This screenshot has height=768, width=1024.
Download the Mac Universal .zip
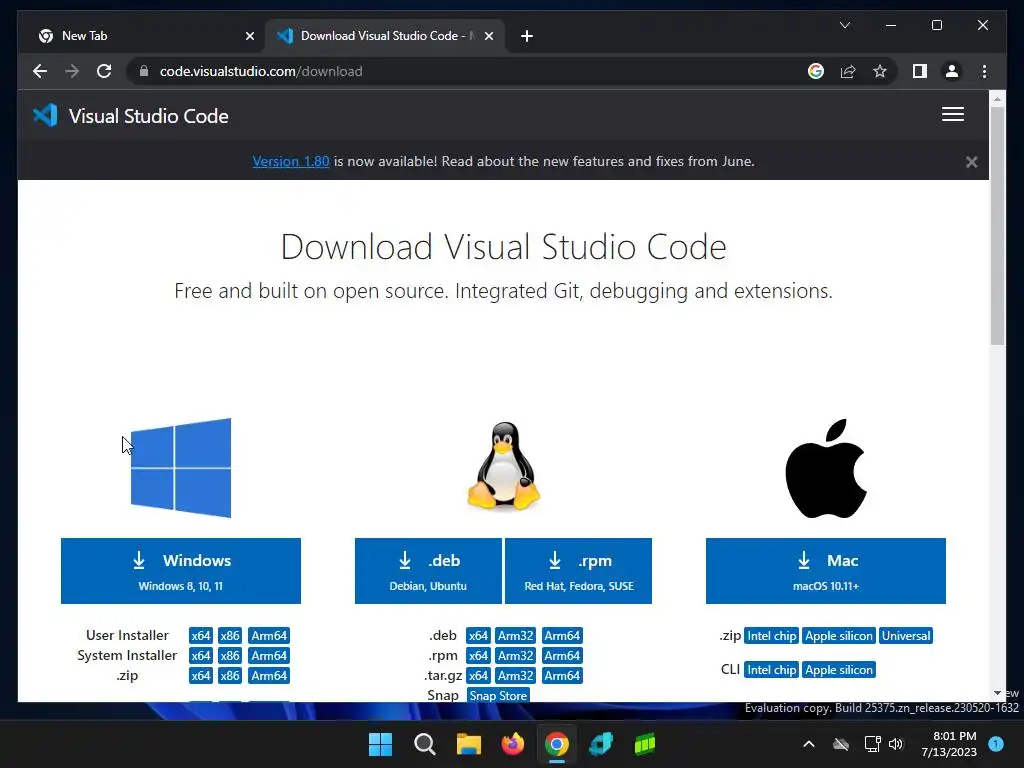906,636
